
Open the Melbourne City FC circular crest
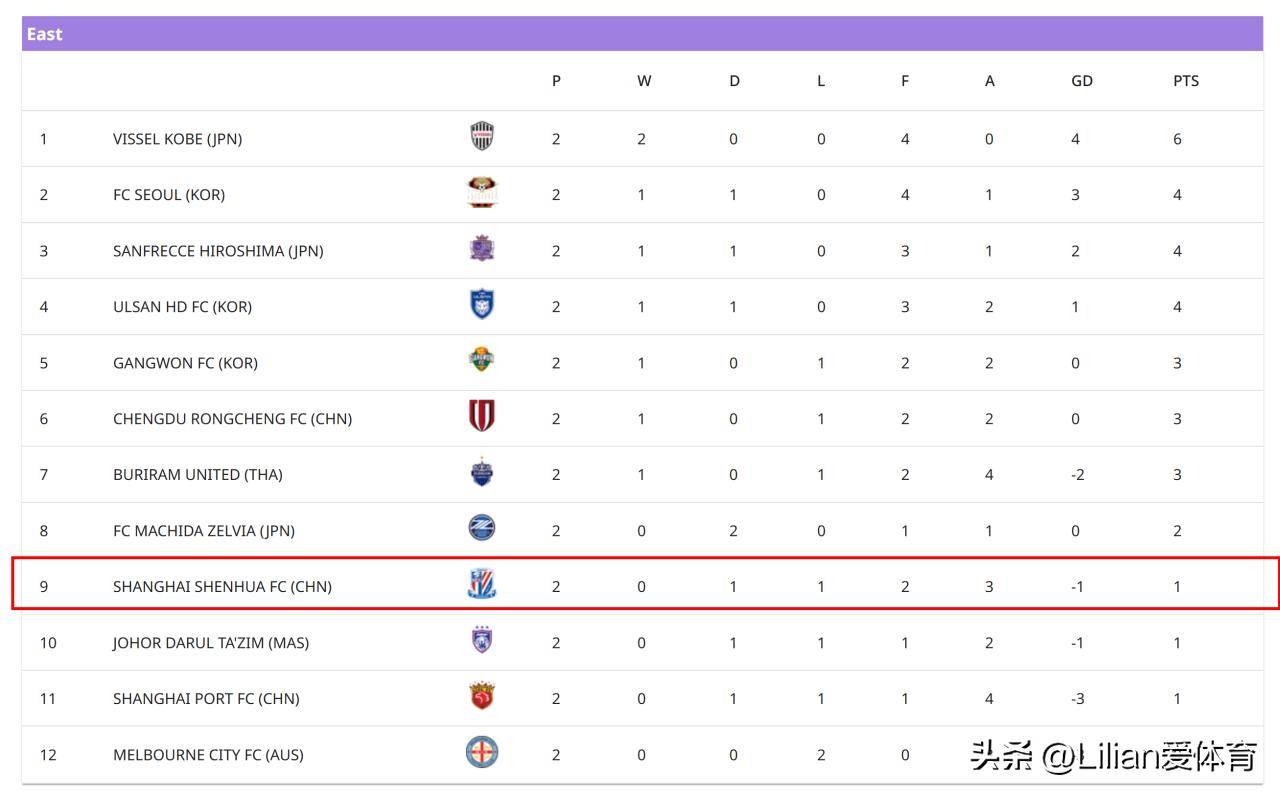tap(482, 752)
